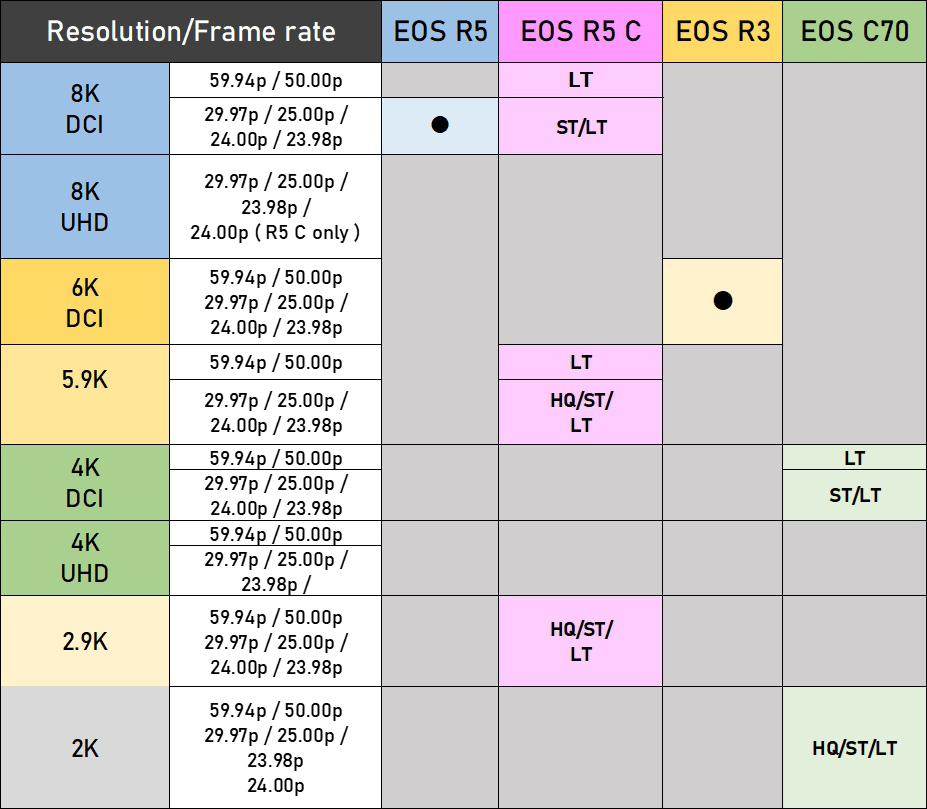
Task: Choose the EOS C70 column header
Action: pyautogui.click(x=855, y=31)
